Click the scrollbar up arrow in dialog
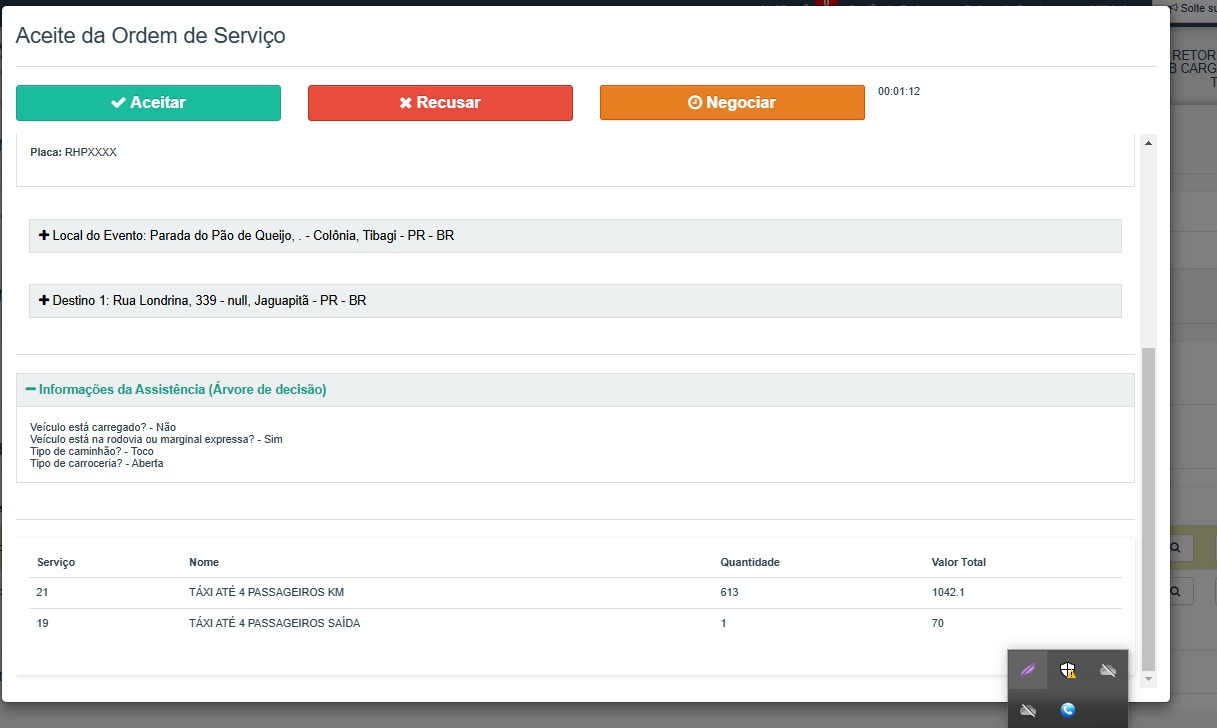The image size is (1217, 728). tap(1148, 144)
